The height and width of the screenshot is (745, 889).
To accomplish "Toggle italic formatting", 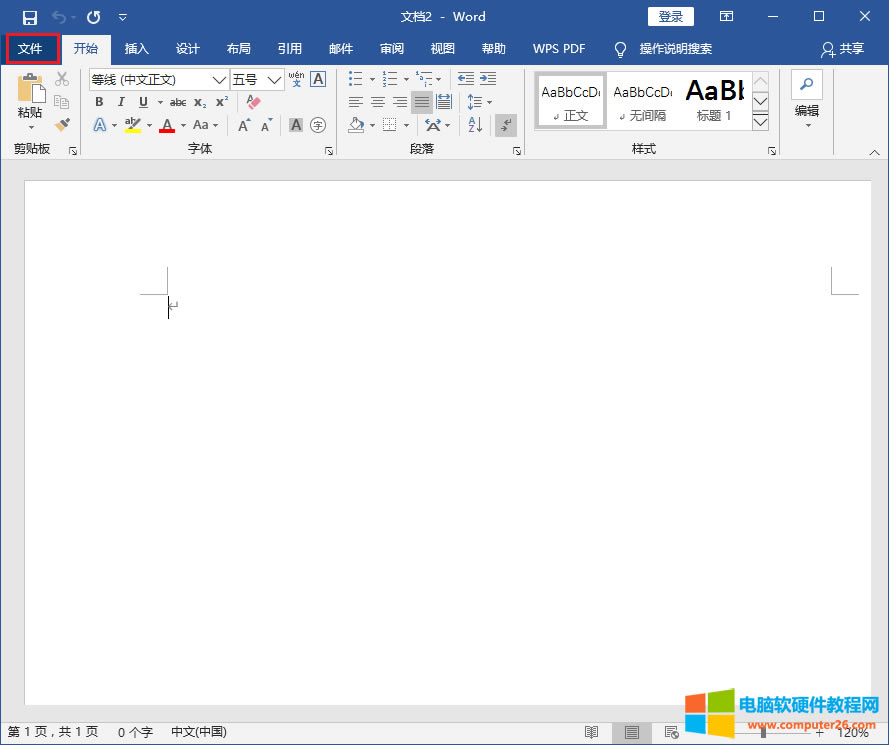I will coord(121,102).
